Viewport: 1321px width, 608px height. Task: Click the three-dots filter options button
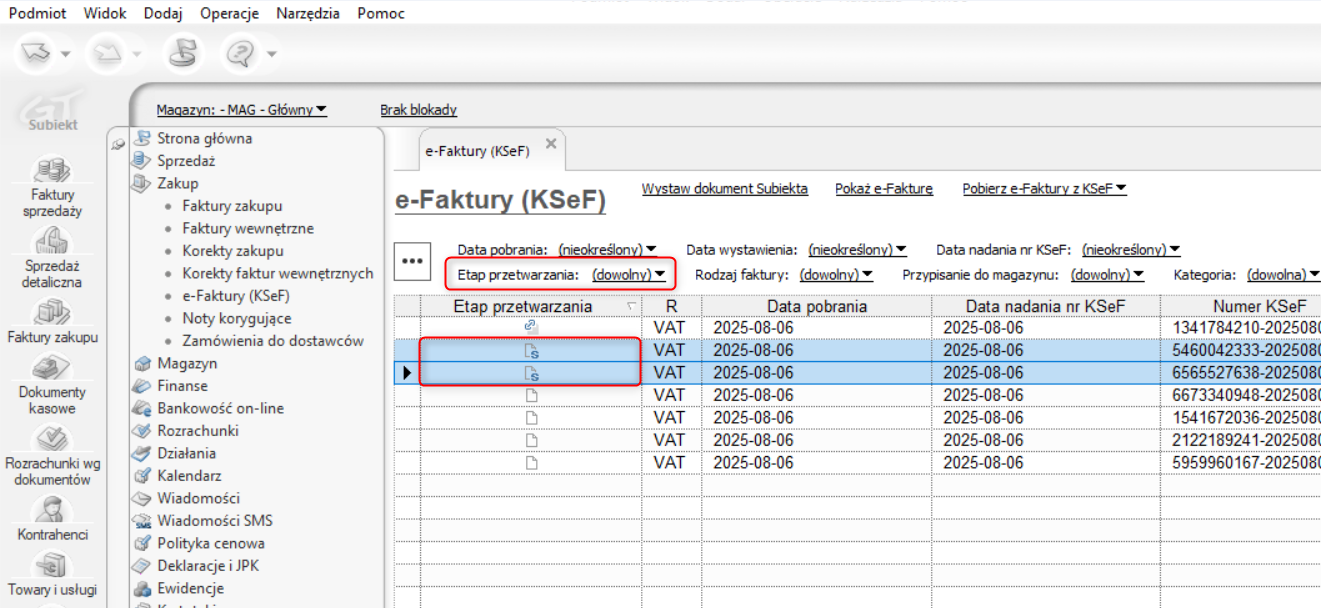point(412,260)
